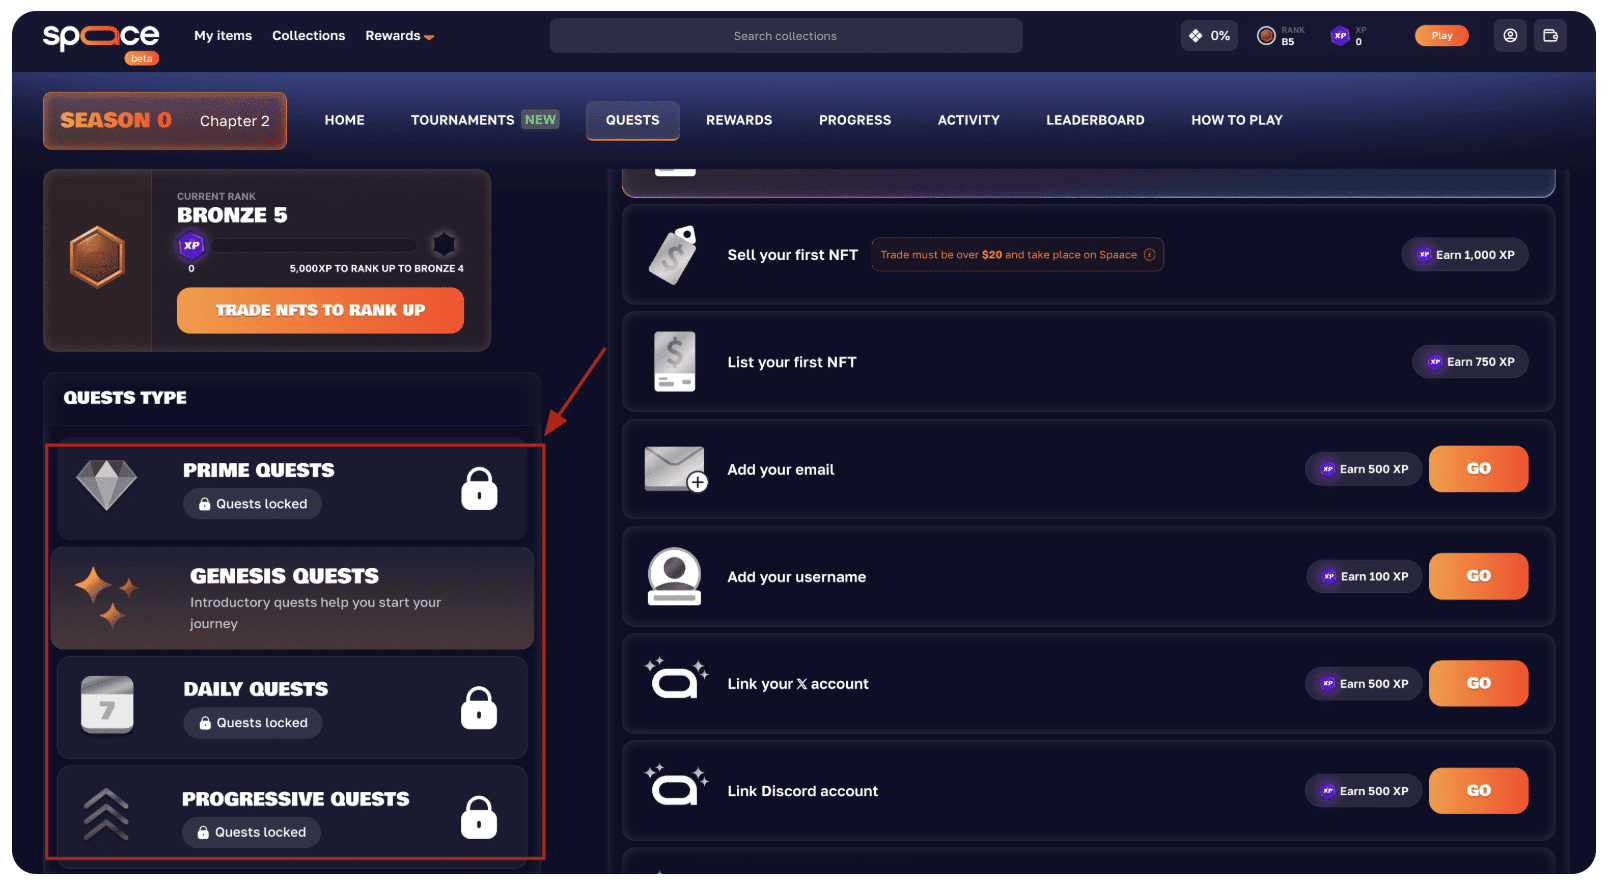Open the wallet icon in top bar
1608x880 pixels.
1550,36
